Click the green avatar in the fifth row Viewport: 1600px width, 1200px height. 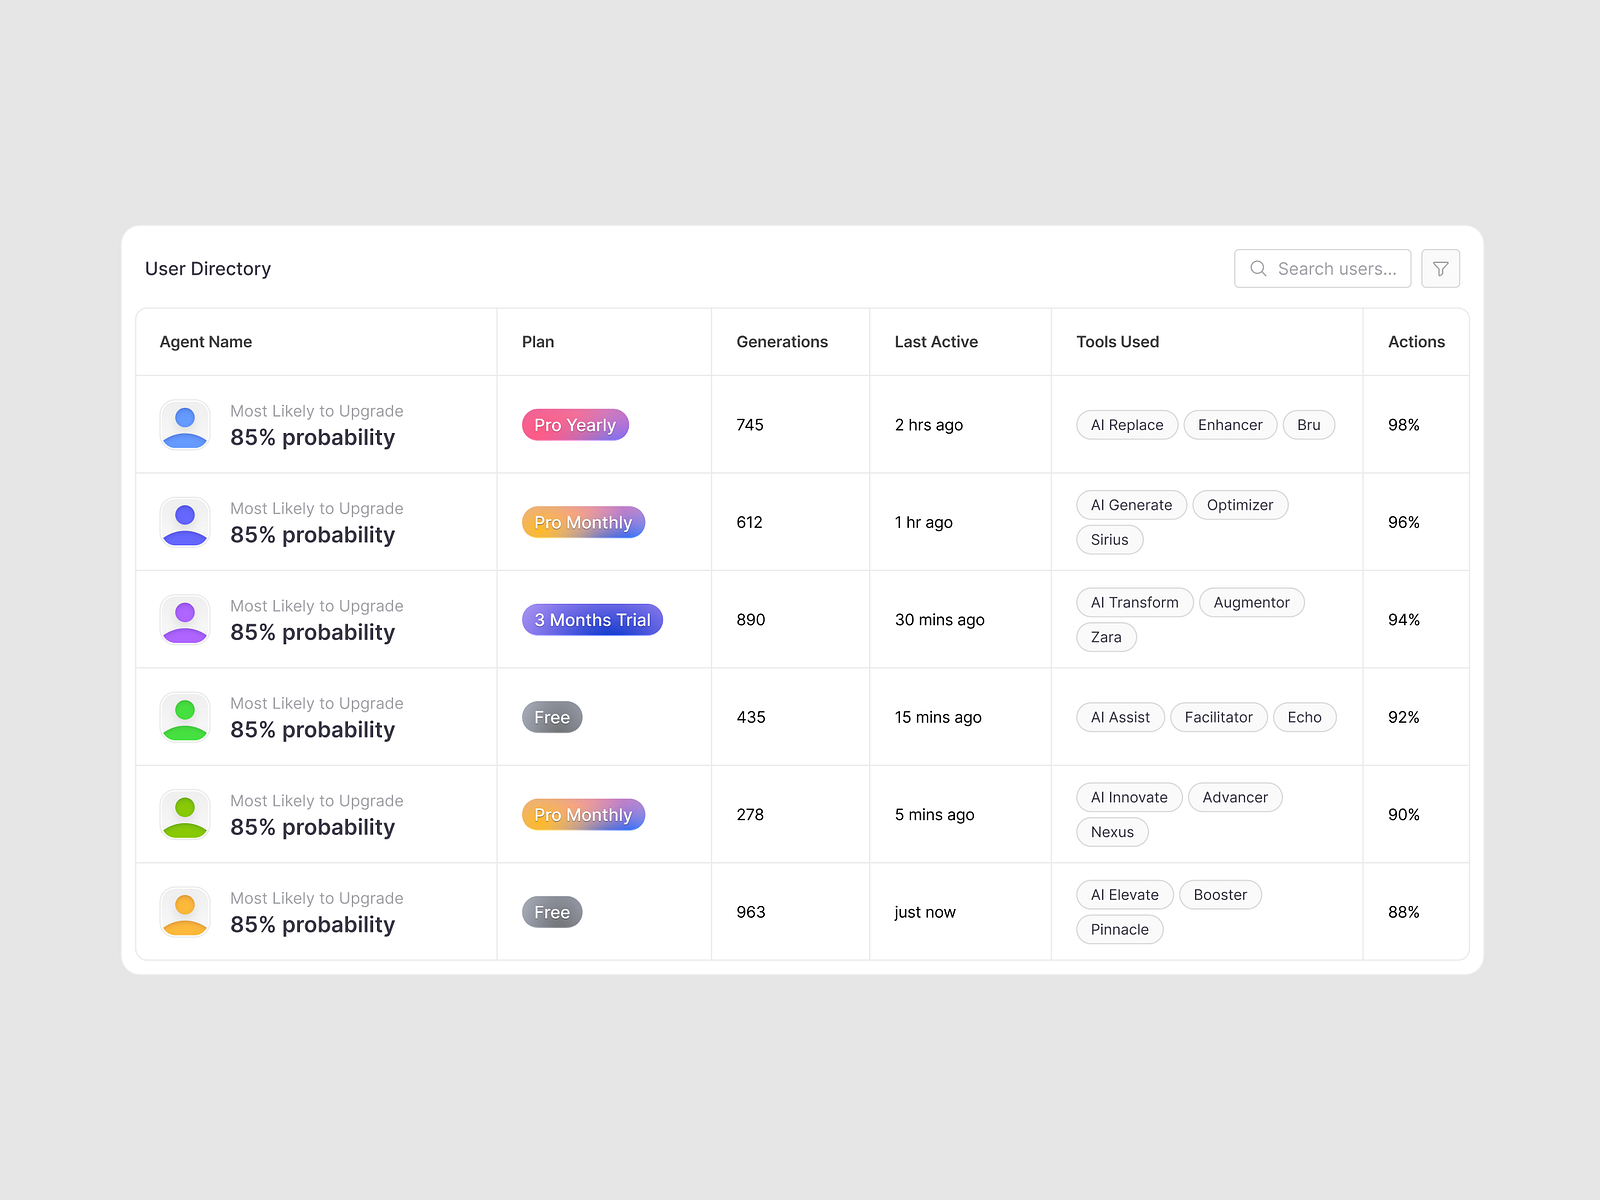[184, 814]
